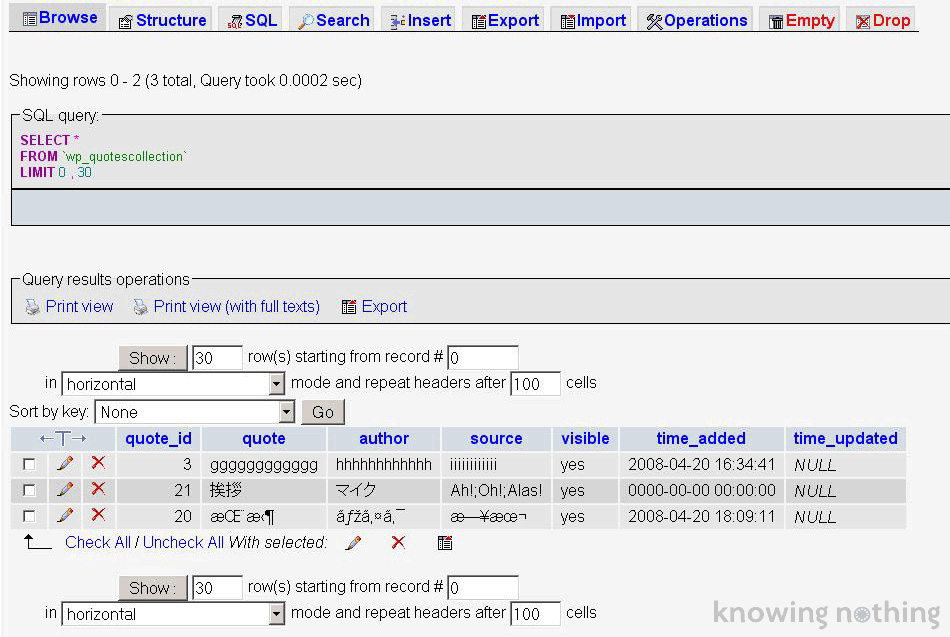
Task: Delete row with quote_id 20 red X
Action: pos(98,515)
